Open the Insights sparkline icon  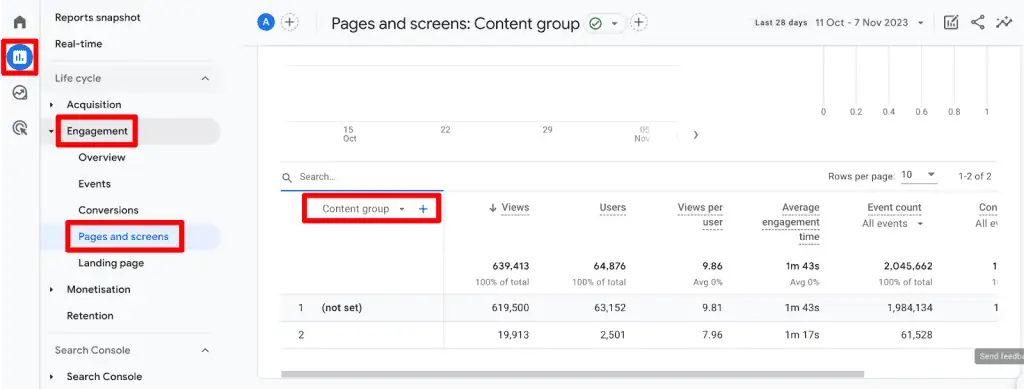click(1003, 22)
